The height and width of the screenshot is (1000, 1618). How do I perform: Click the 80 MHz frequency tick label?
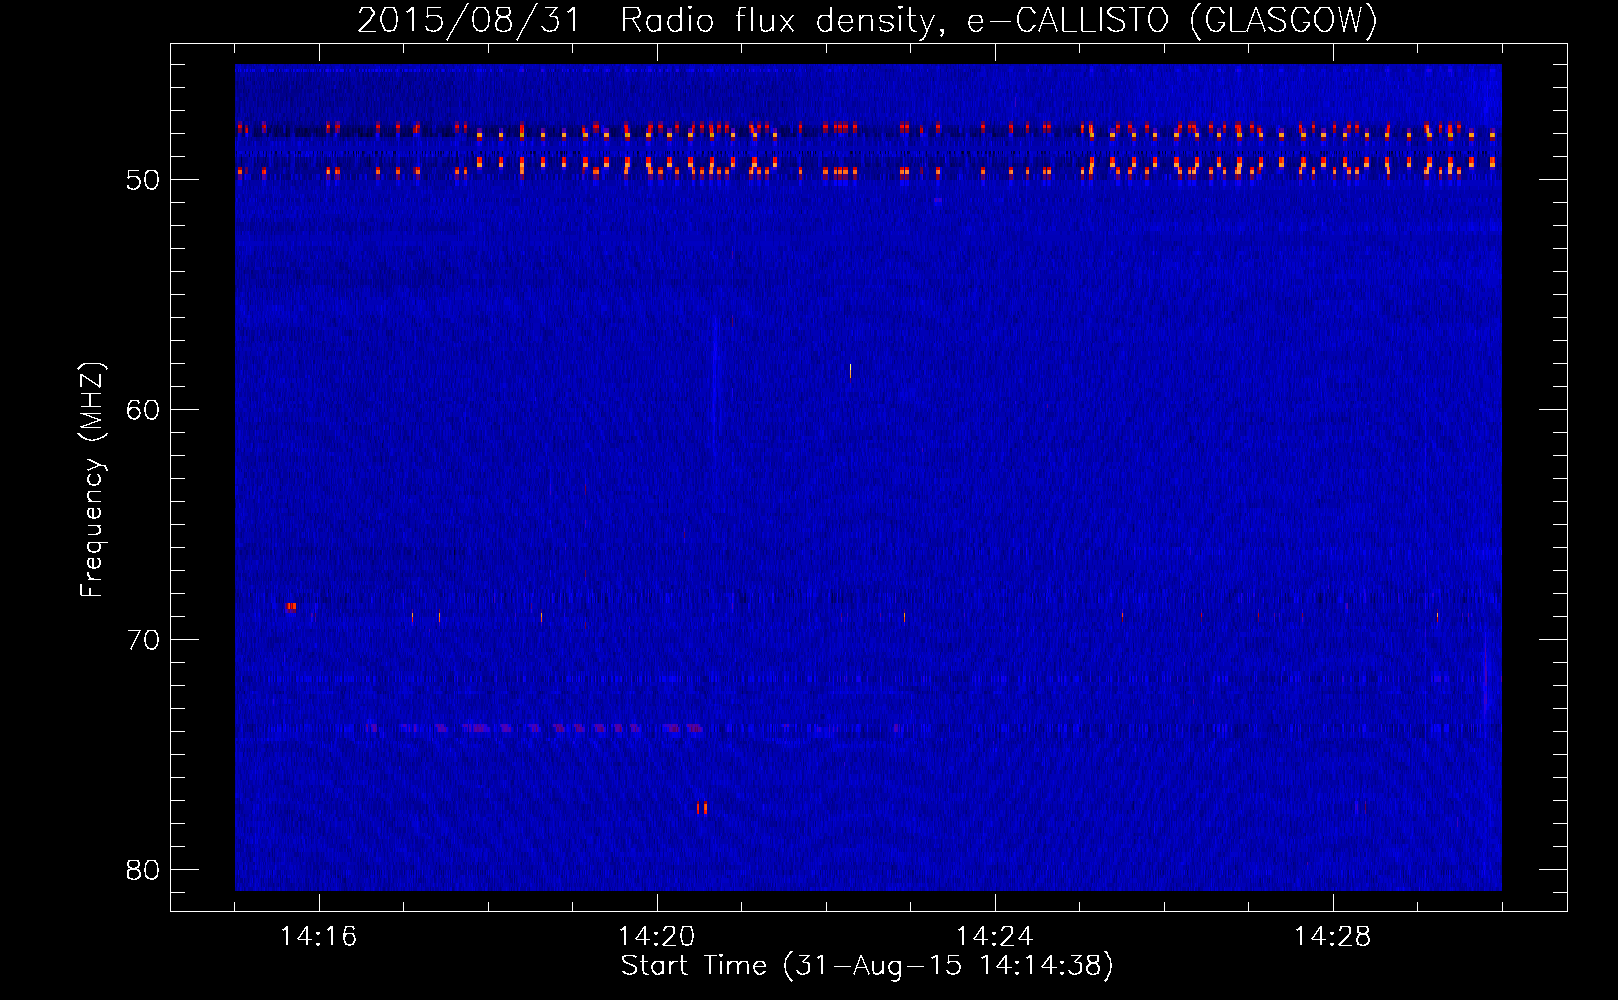point(143,870)
